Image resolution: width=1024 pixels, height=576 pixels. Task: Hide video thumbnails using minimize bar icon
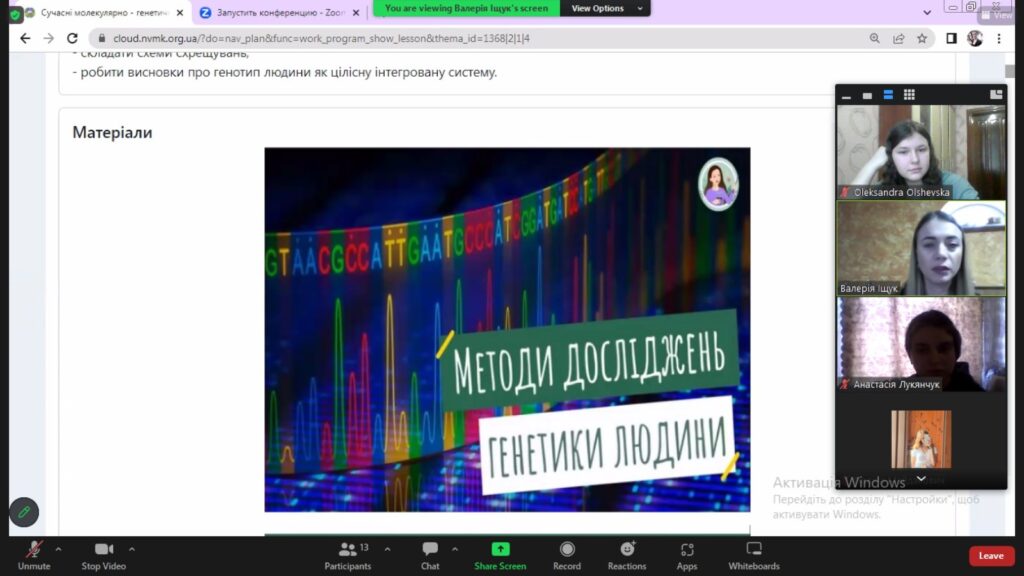point(847,96)
